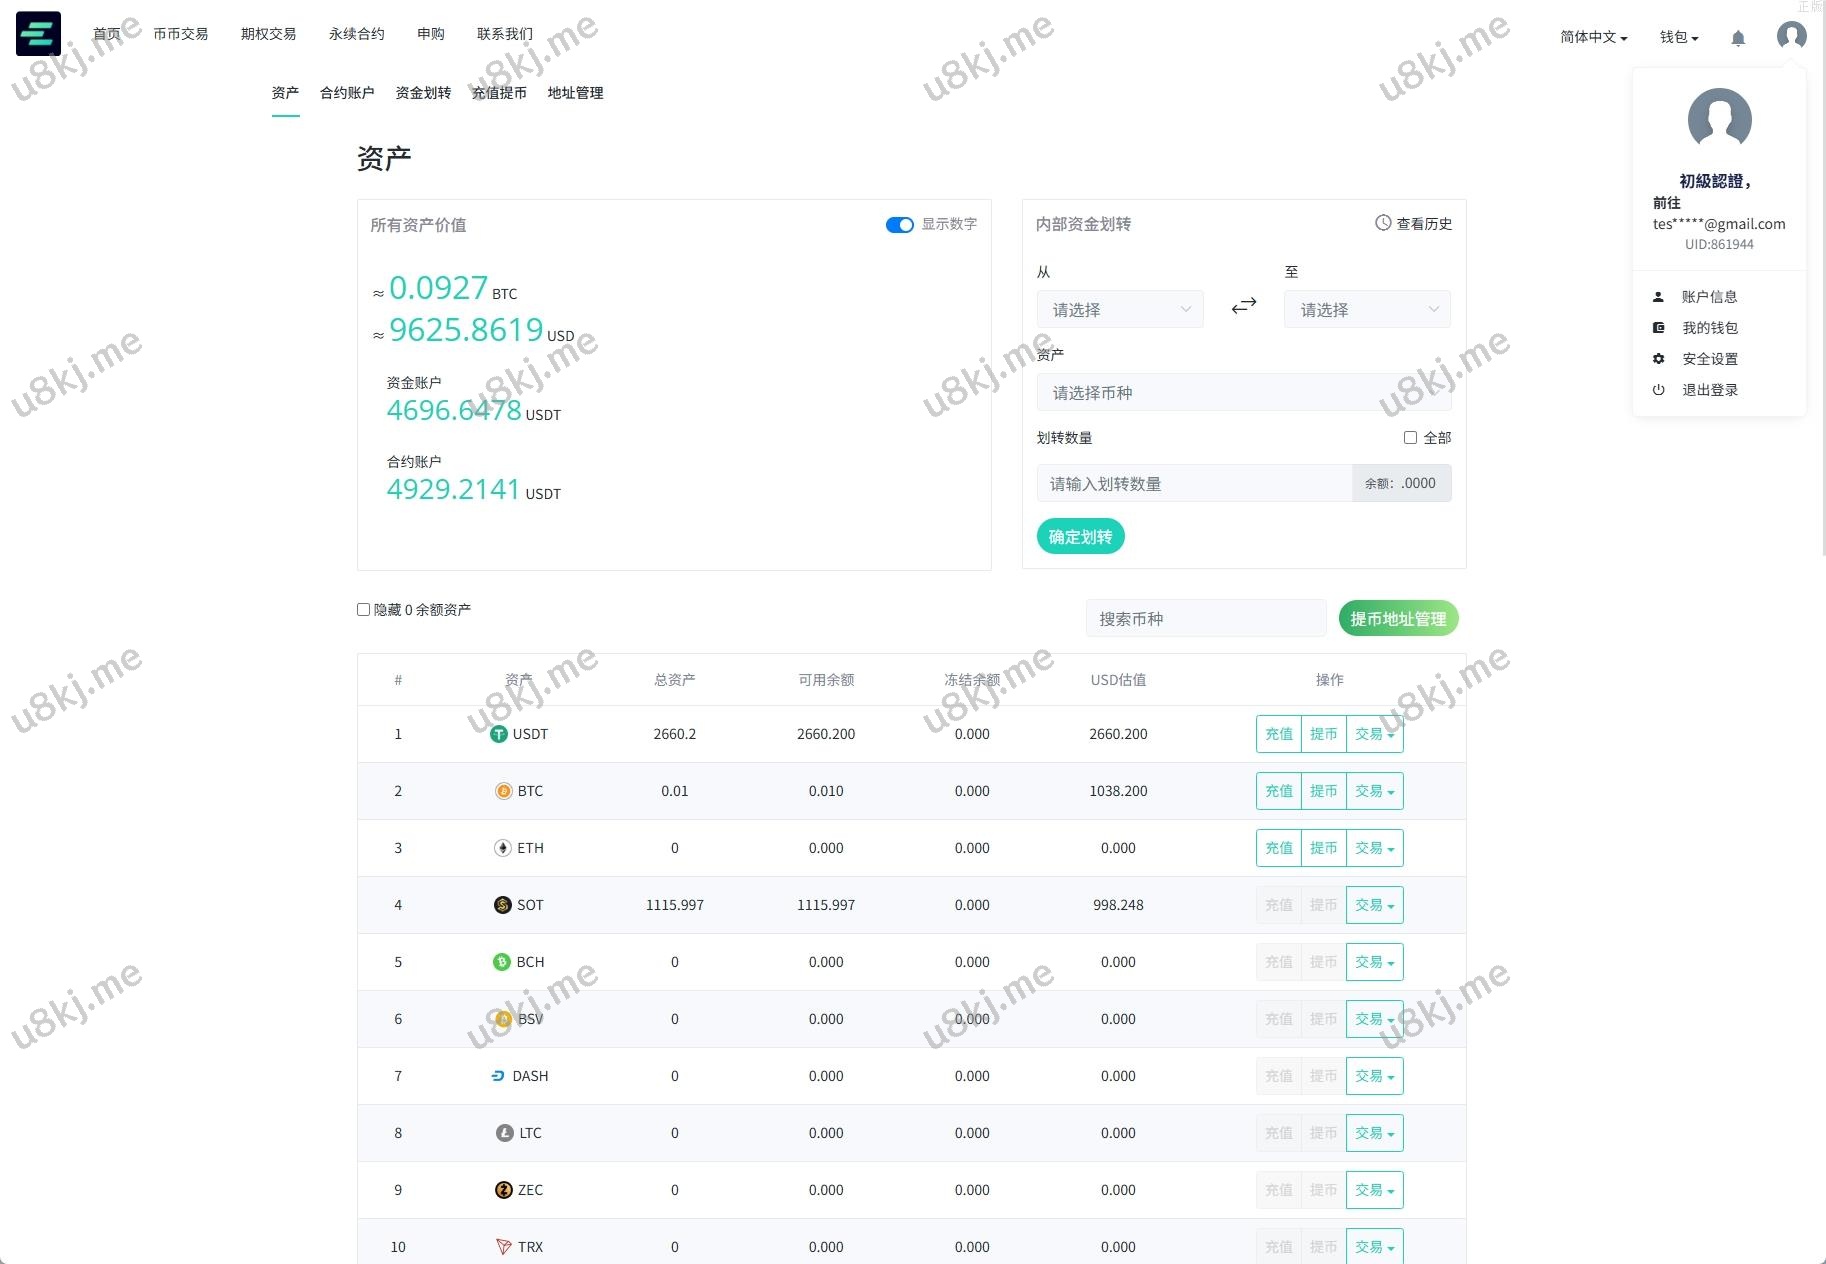
Task: Check the 全部 transfer amount checkbox
Action: (x=1410, y=438)
